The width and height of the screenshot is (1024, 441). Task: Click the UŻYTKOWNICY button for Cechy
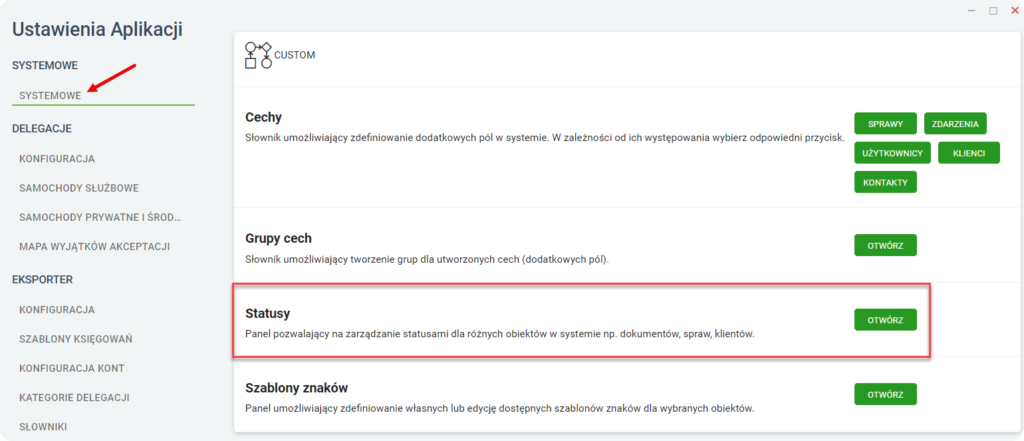tap(892, 153)
